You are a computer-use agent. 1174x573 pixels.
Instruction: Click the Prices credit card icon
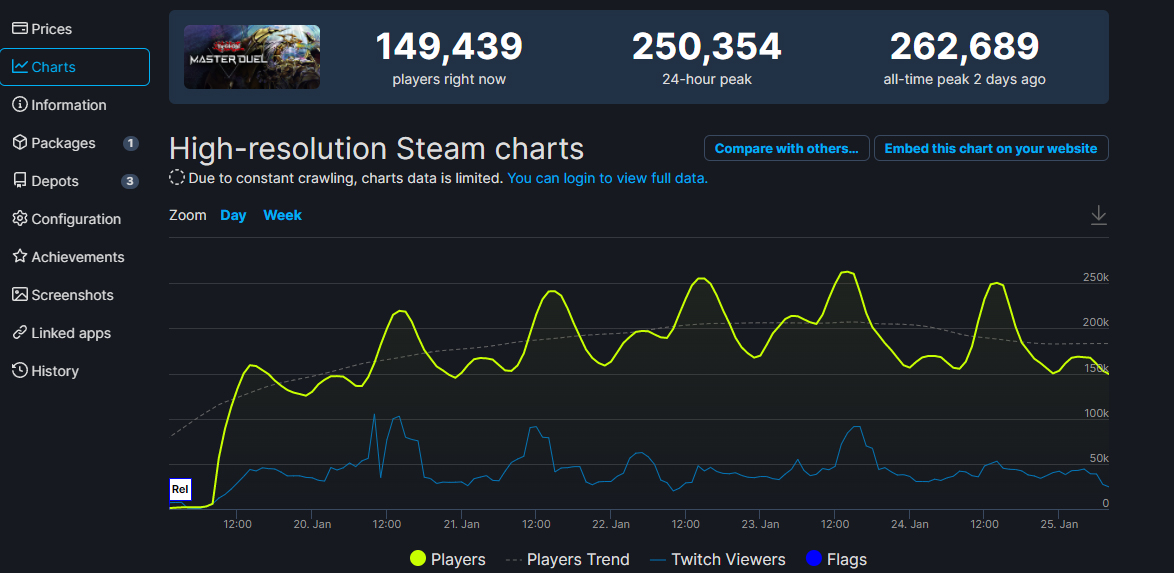point(19,29)
